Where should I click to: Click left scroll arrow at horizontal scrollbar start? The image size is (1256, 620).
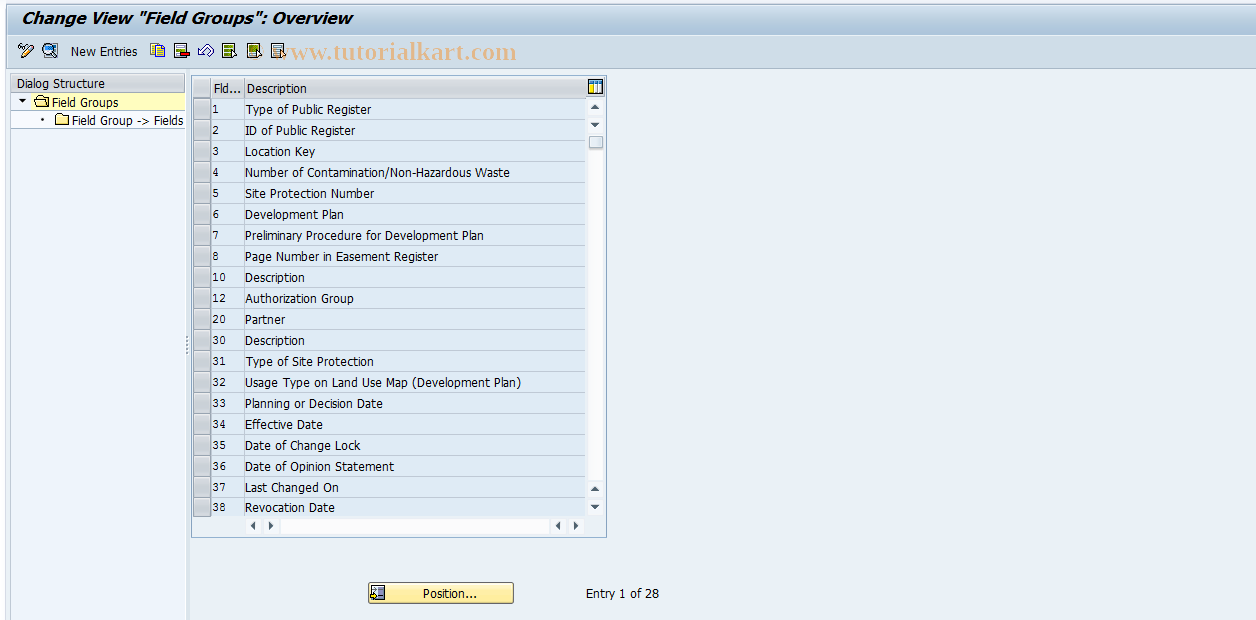pos(253,525)
